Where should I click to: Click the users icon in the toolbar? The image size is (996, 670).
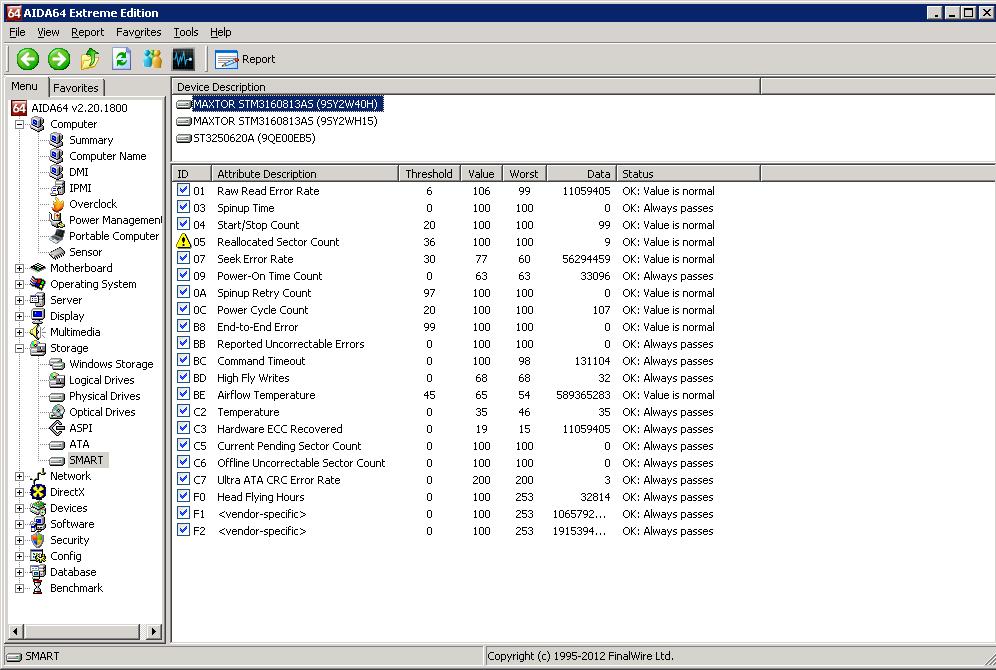(152, 59)
